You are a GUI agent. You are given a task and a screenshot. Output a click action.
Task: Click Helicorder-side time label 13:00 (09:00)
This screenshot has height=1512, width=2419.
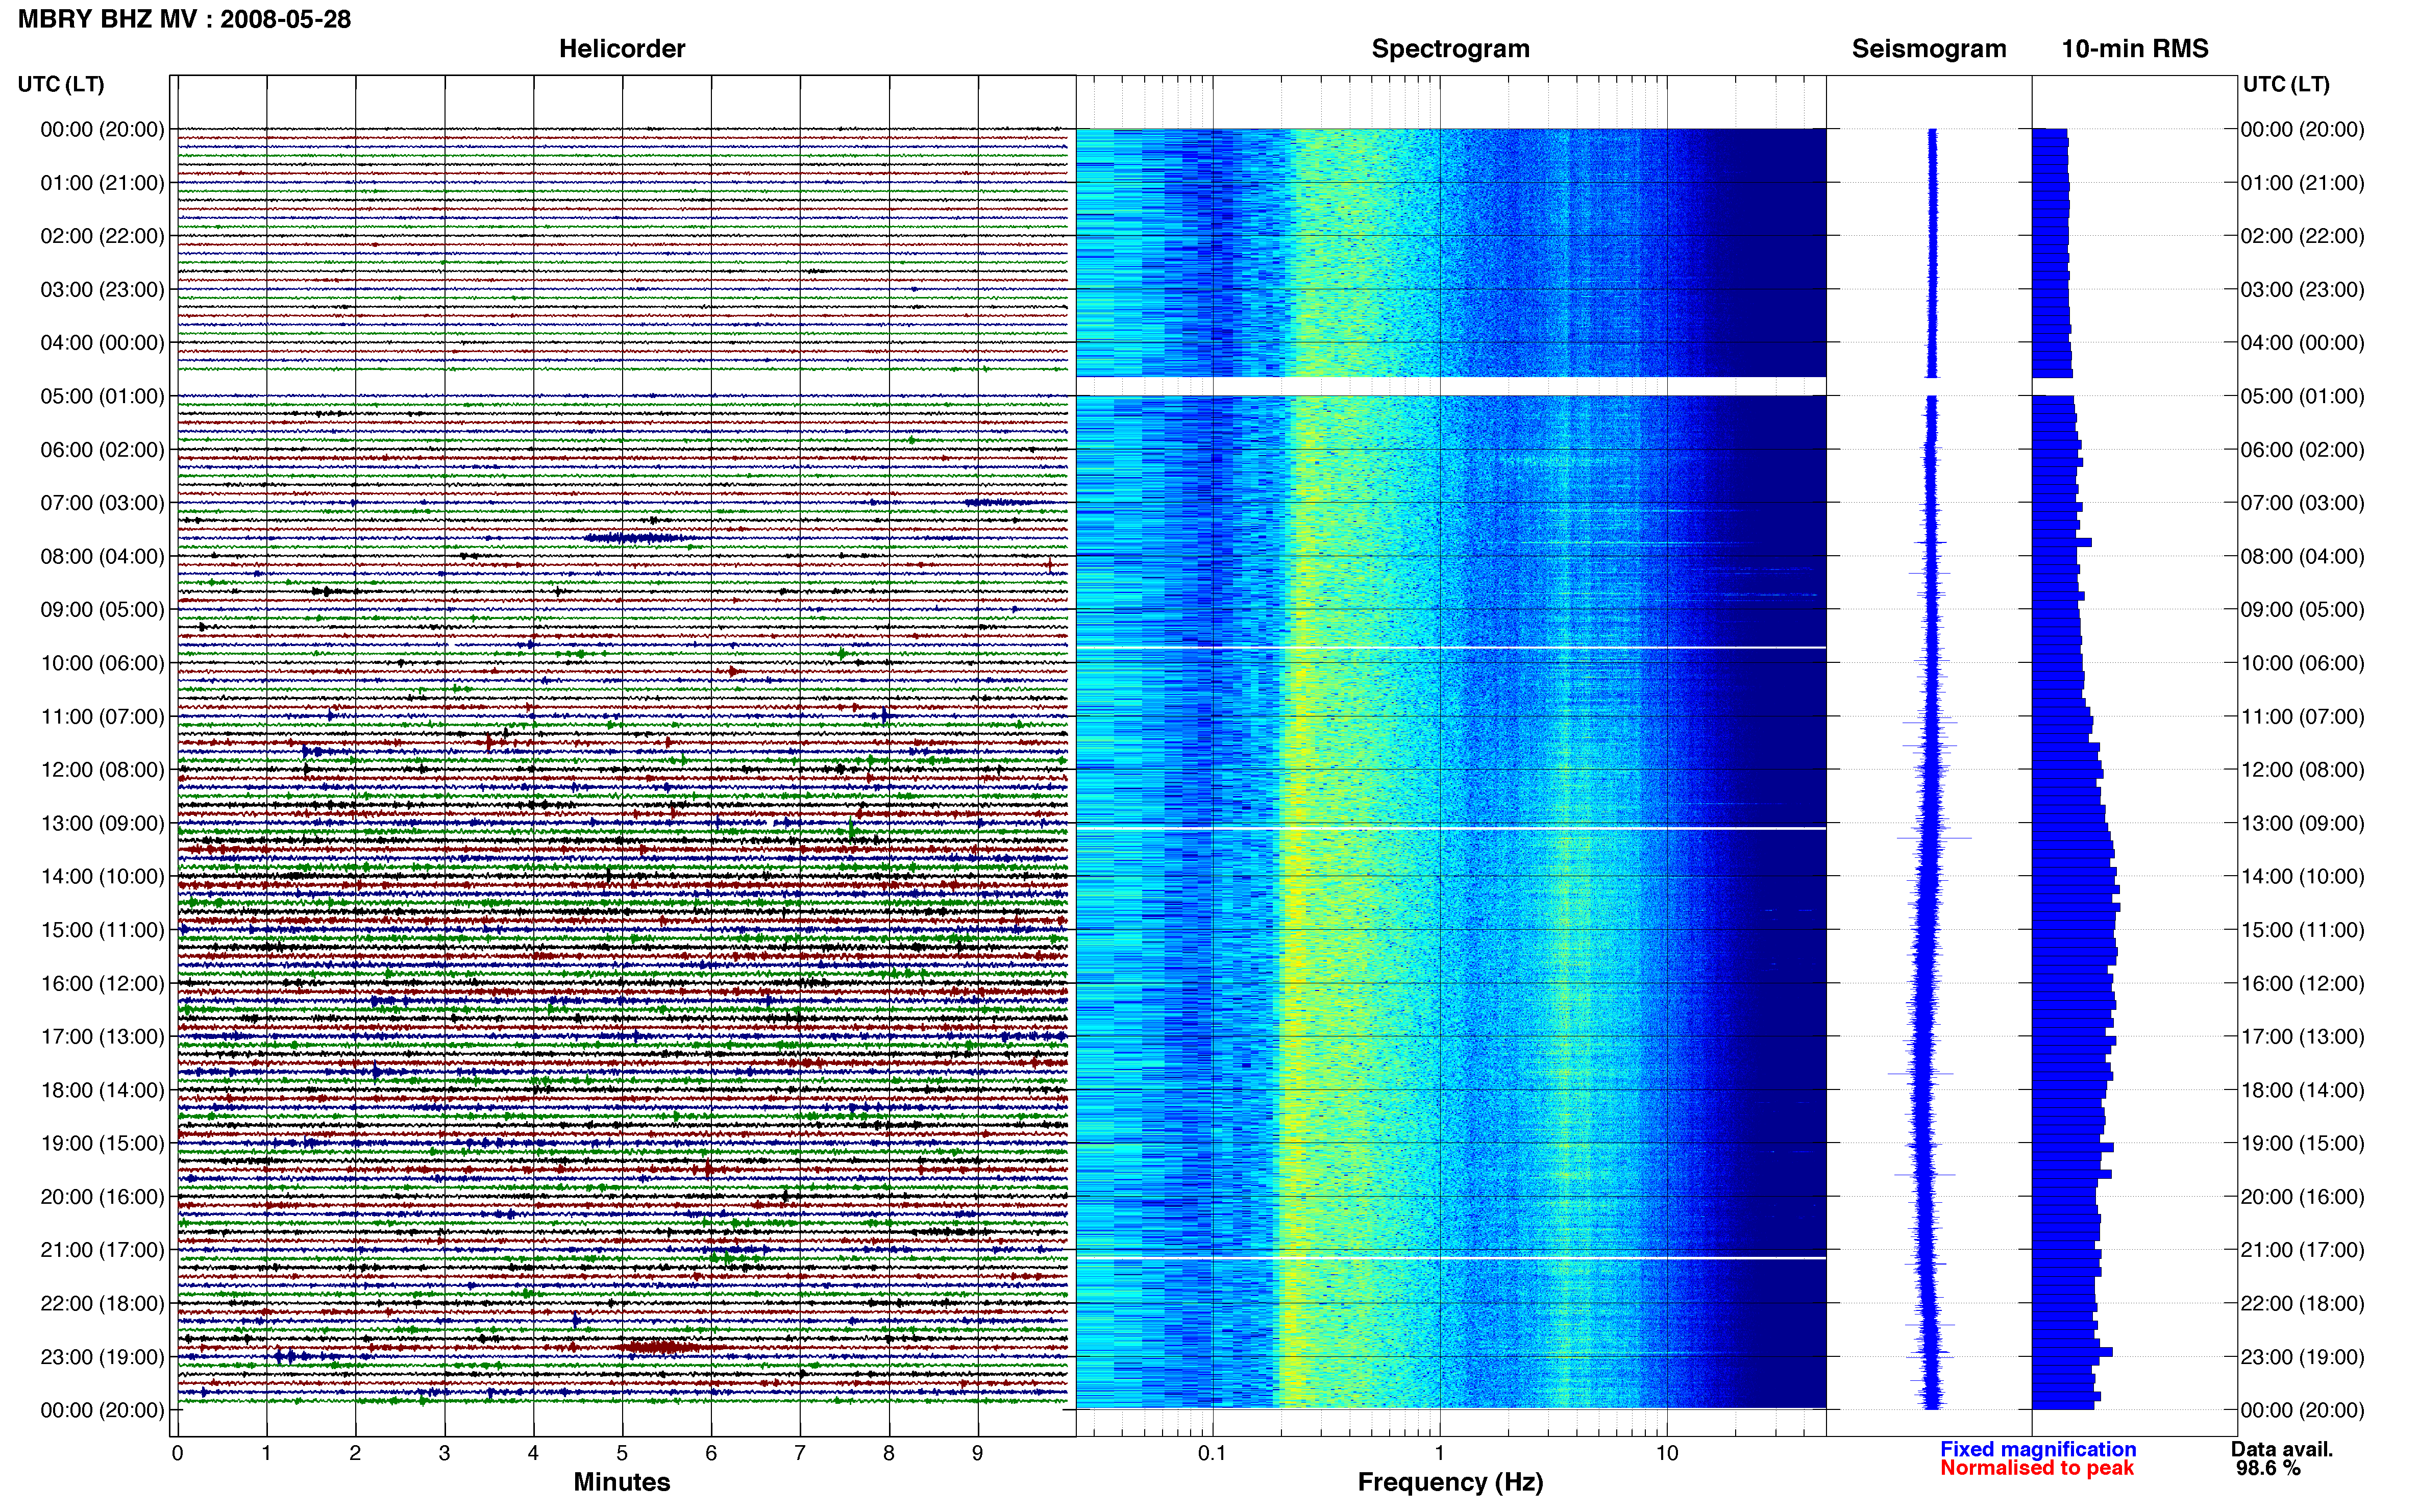(102, 823)
